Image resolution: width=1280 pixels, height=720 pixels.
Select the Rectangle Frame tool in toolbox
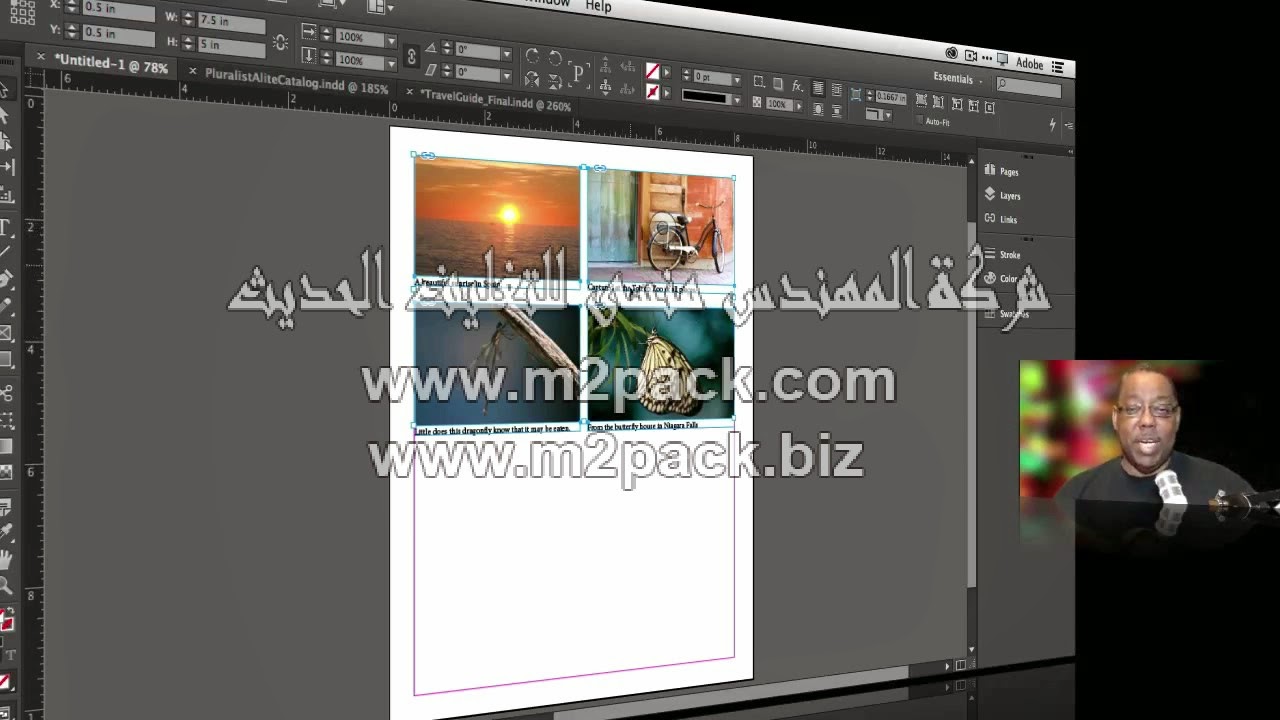click(x=6, y=333)
